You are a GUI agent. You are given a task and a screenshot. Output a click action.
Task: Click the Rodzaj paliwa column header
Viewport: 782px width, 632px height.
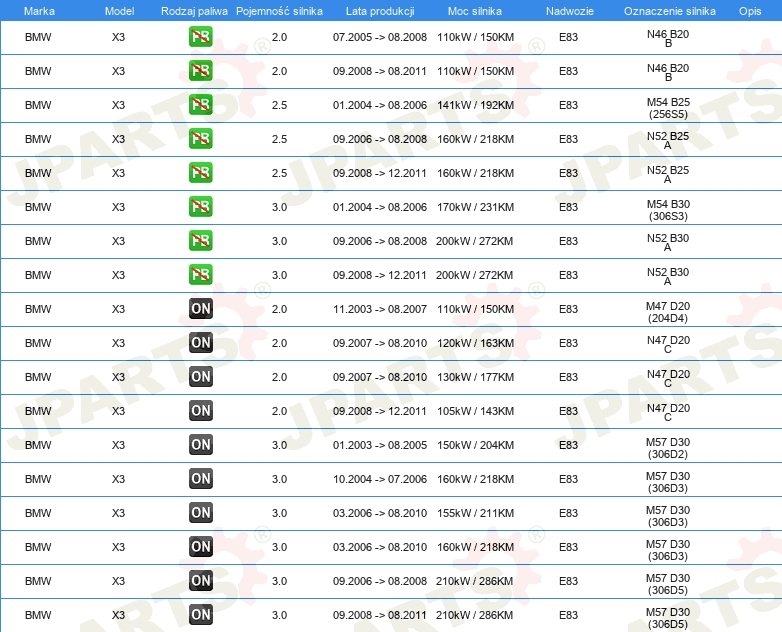194,11
